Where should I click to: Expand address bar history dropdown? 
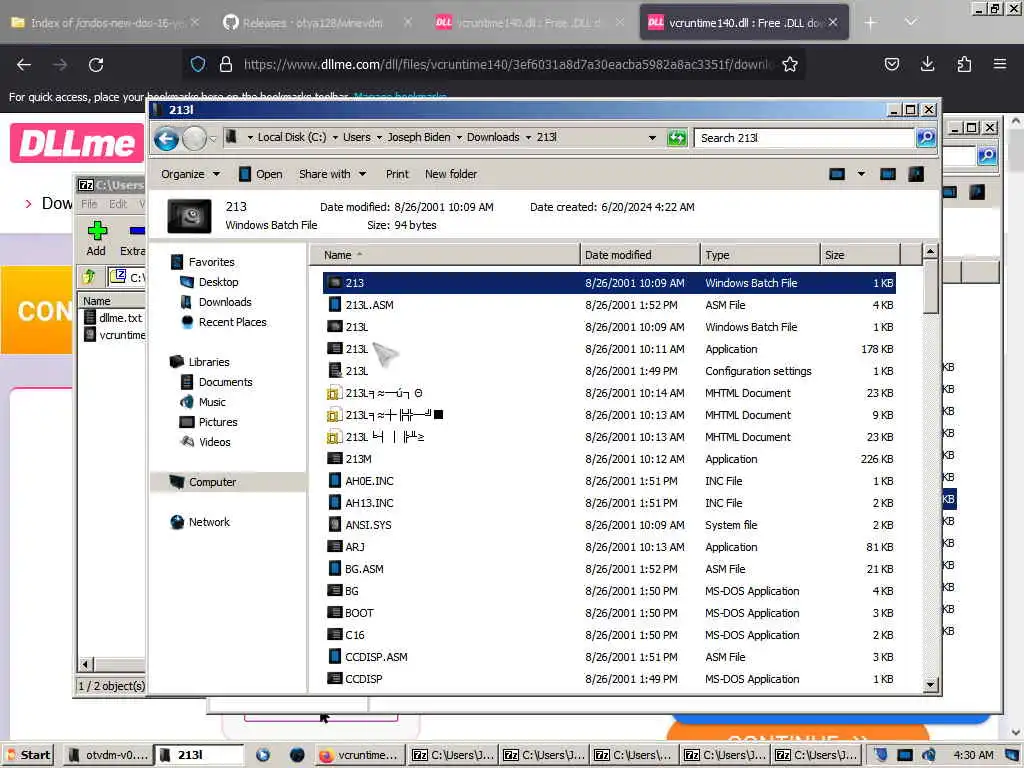click(652, 138)
